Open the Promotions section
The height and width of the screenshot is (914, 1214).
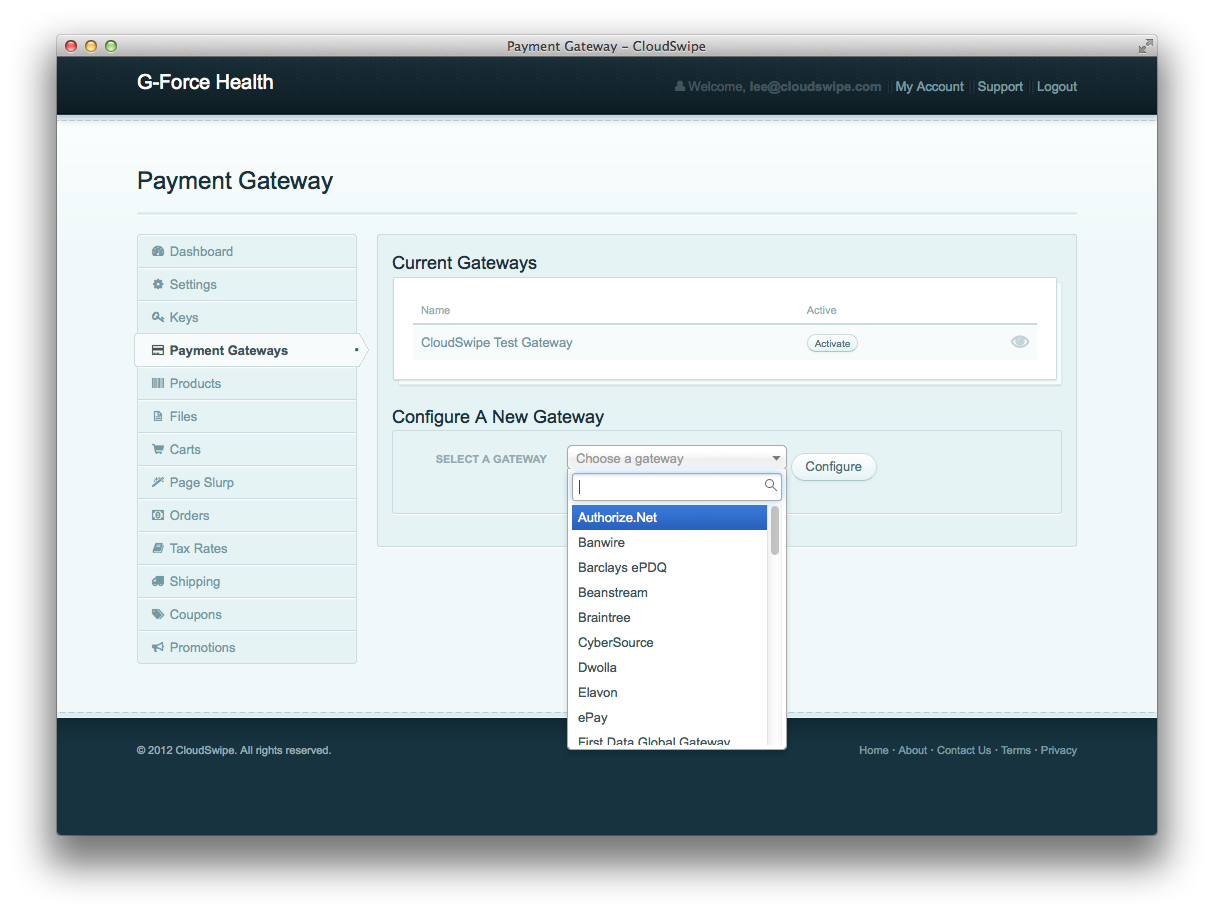coord(247,647)
